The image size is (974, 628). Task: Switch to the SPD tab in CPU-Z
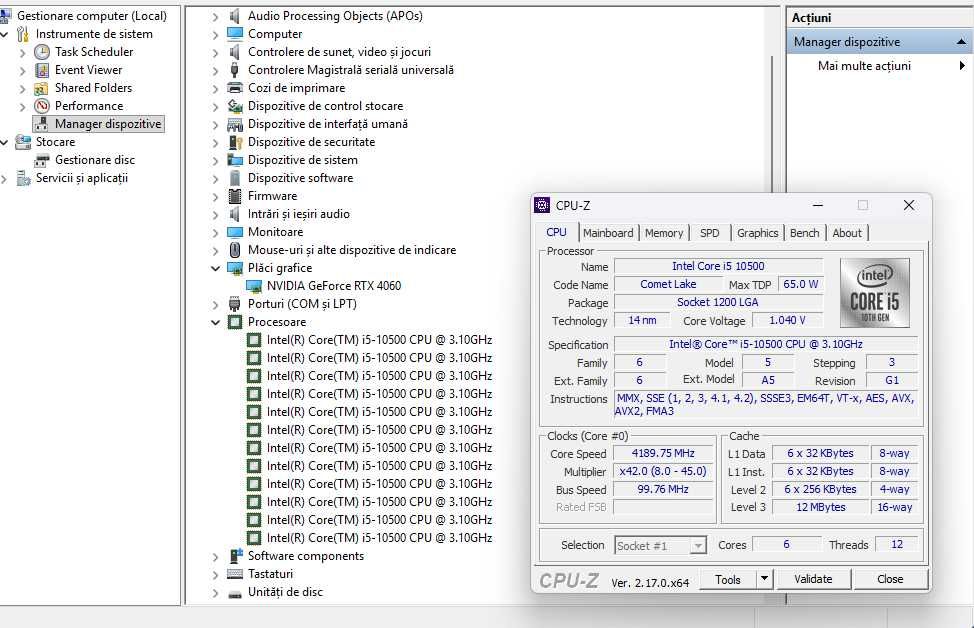click(709, 233)
